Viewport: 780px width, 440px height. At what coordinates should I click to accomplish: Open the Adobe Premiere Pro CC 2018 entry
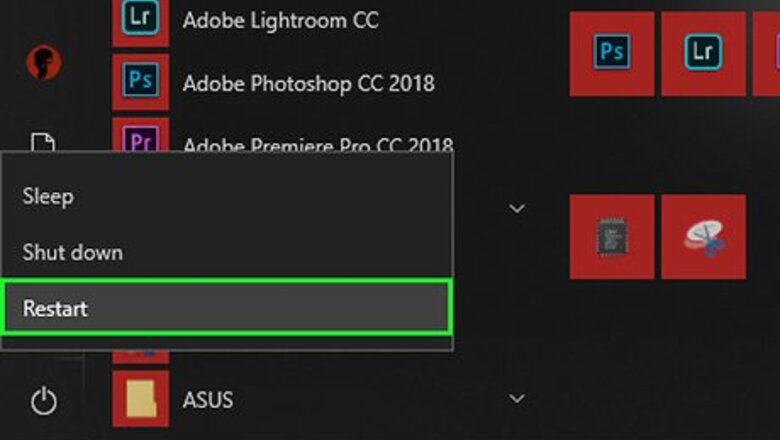coord(318,144)
